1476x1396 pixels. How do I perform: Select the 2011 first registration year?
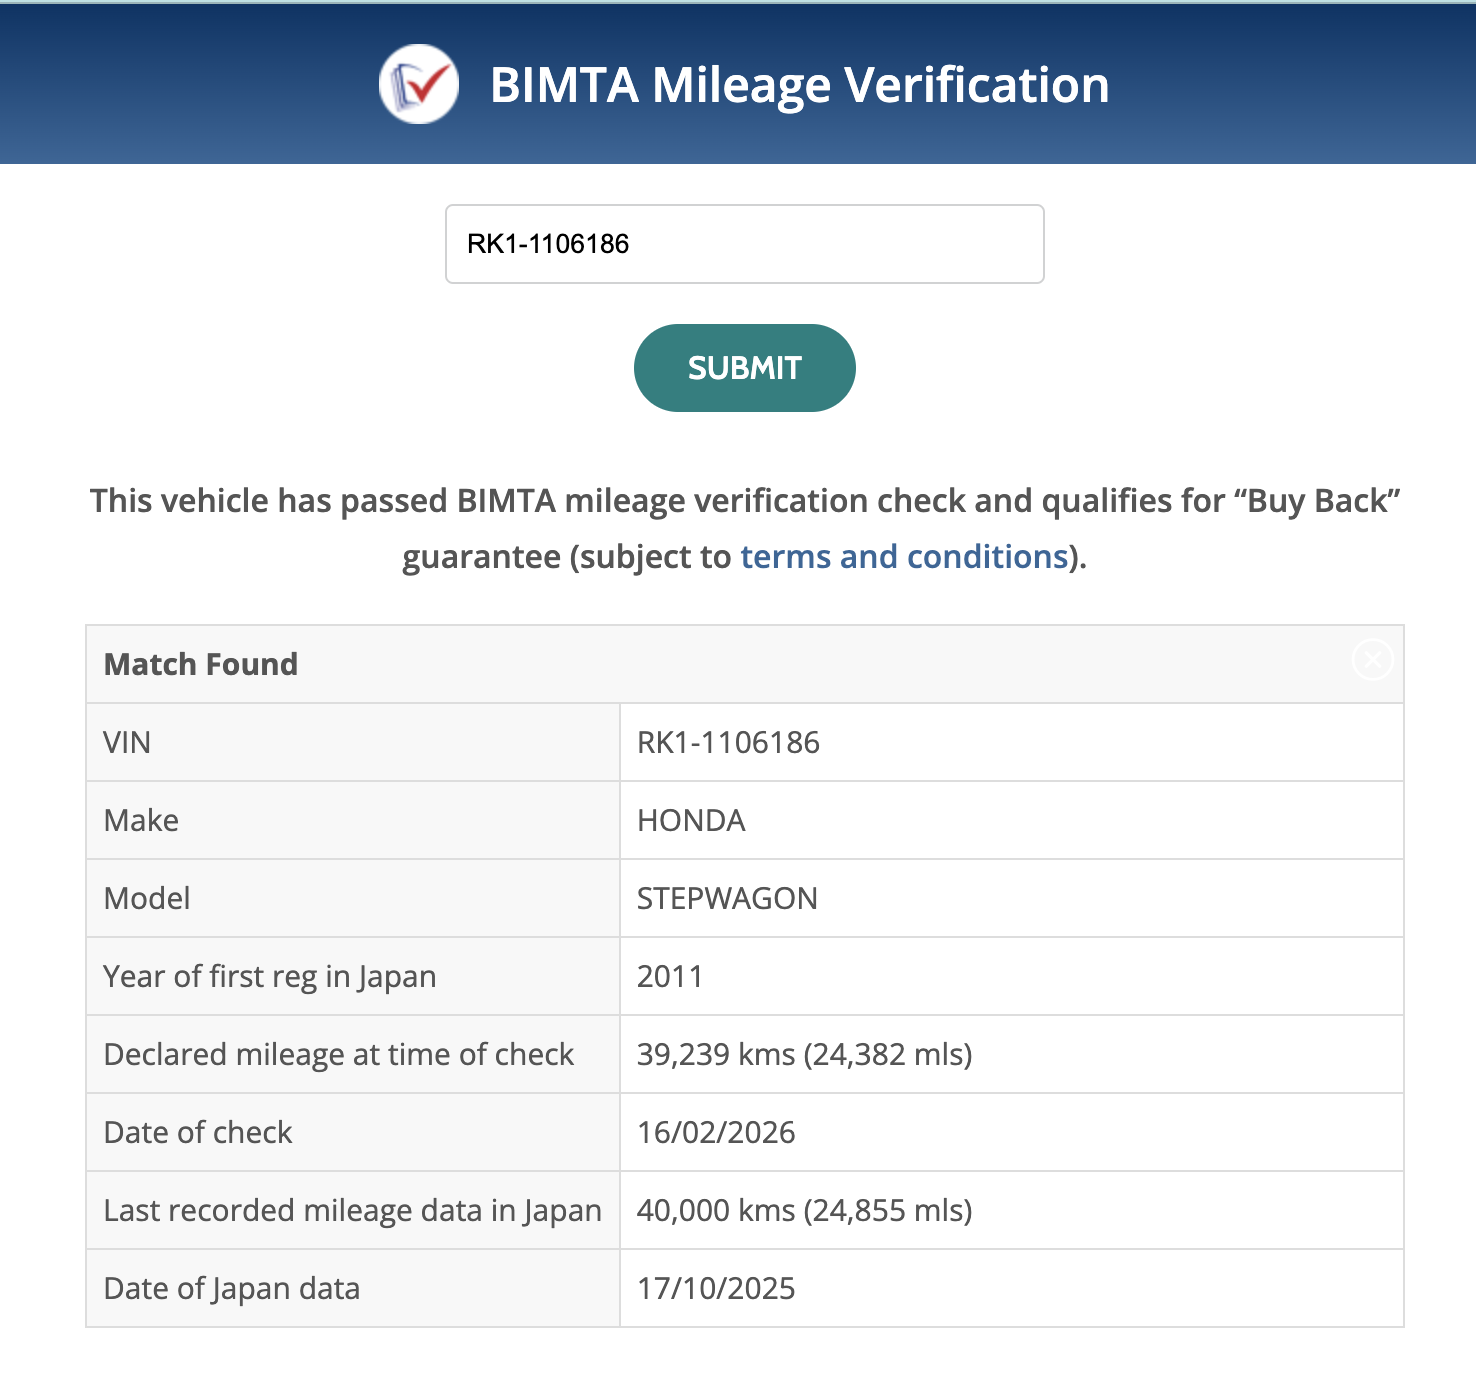[x=670, y=976]
